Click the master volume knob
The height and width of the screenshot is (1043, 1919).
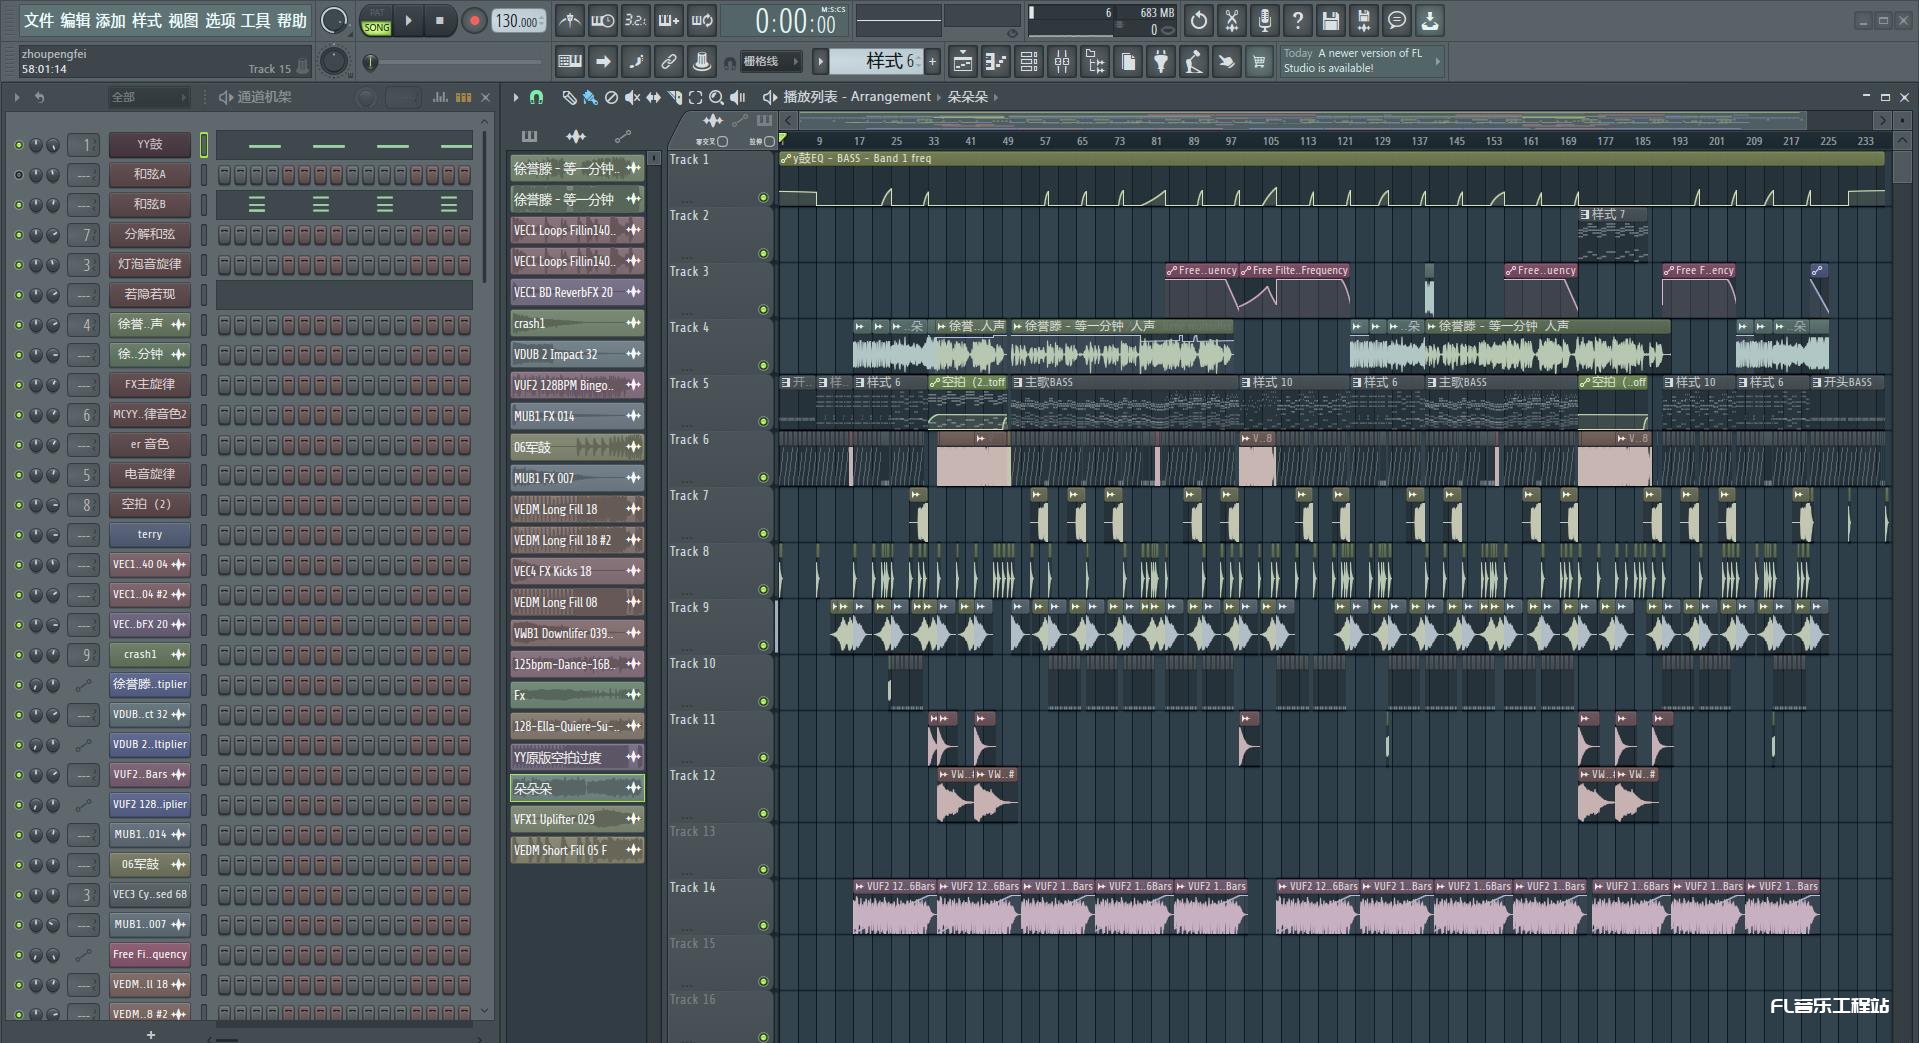pos(334,20)
